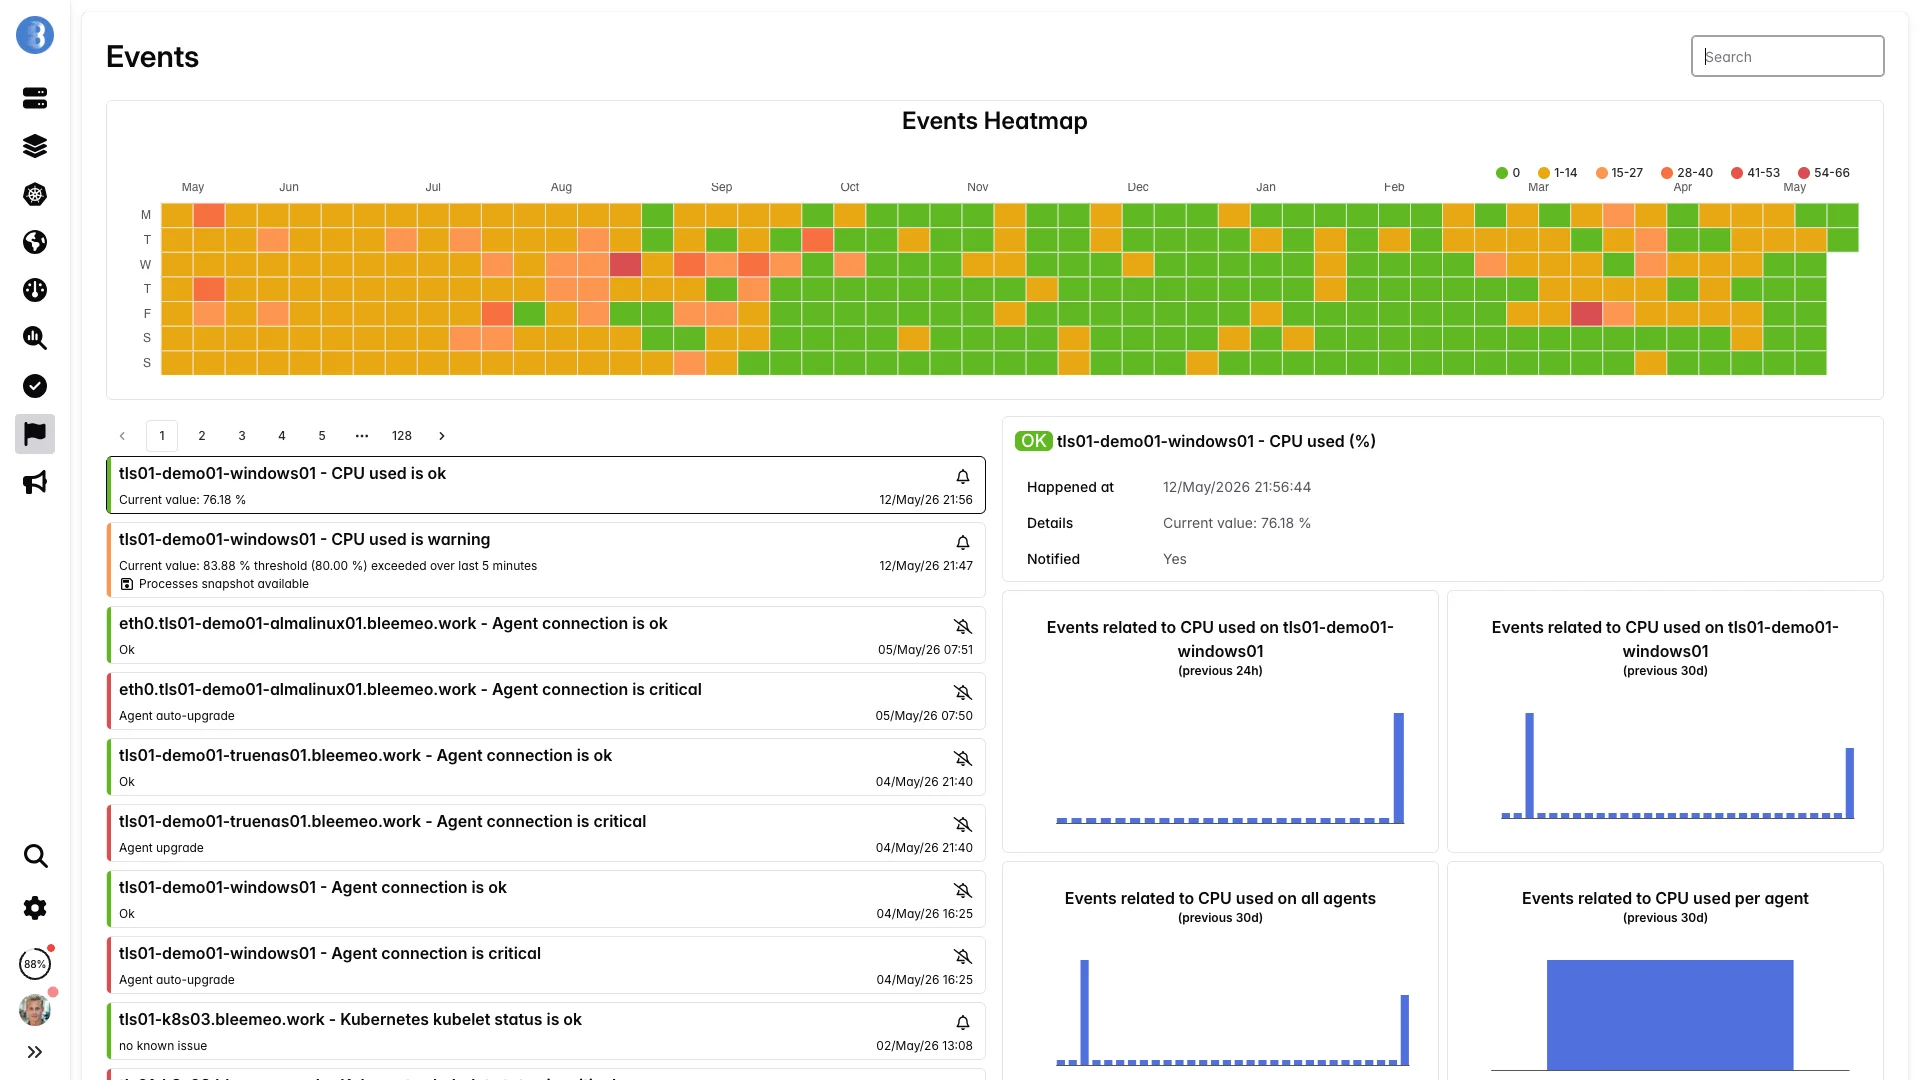Toggle muted bell on truenas01 connection ok event

pos(963,759)
